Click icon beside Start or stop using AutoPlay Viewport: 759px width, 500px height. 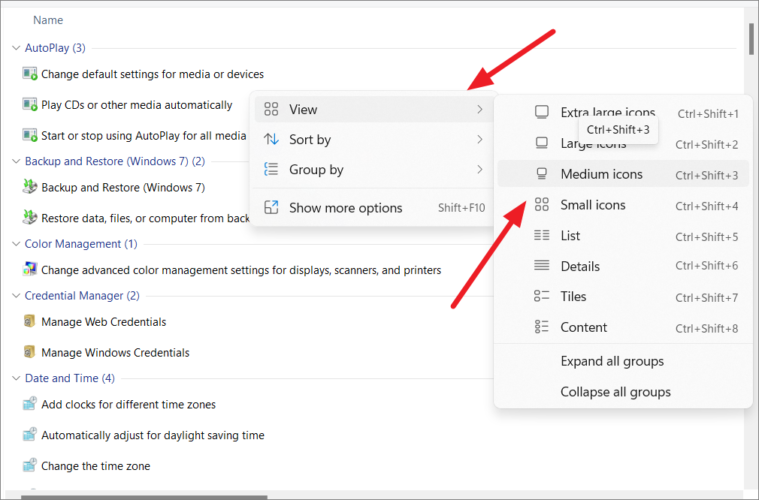click(x=30, y=135)
